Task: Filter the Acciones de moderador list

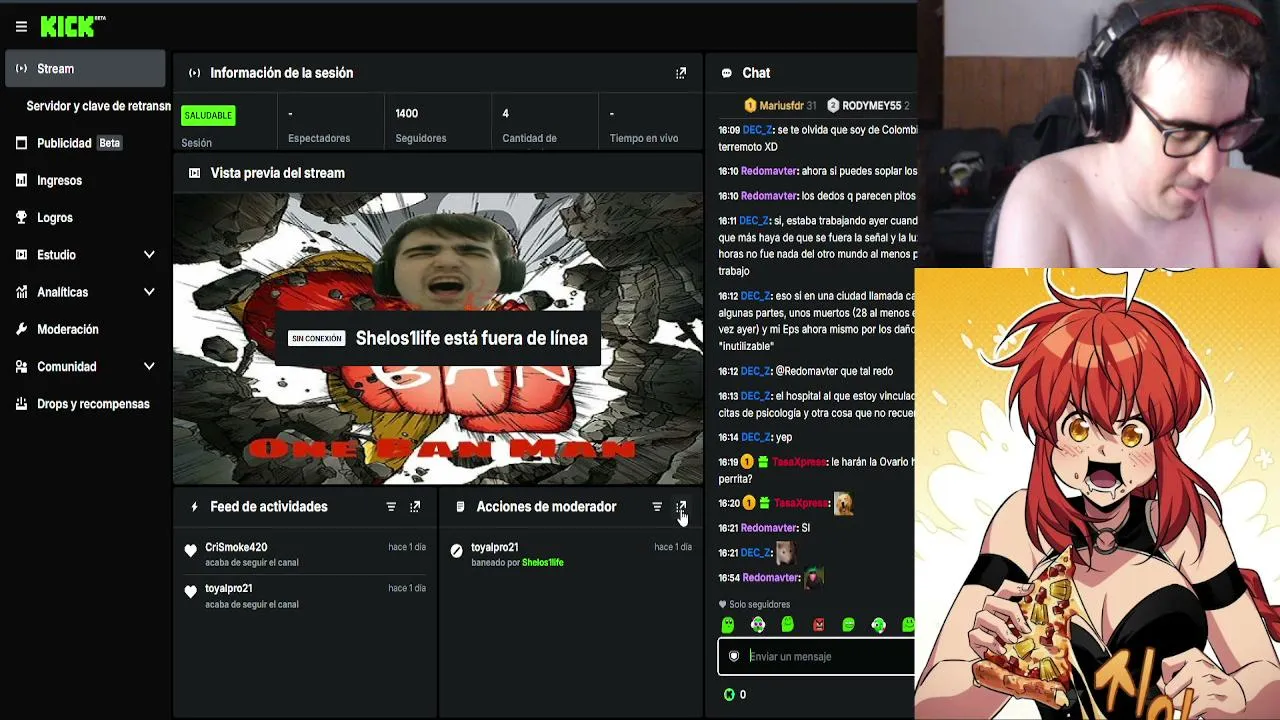Action: 657,507
